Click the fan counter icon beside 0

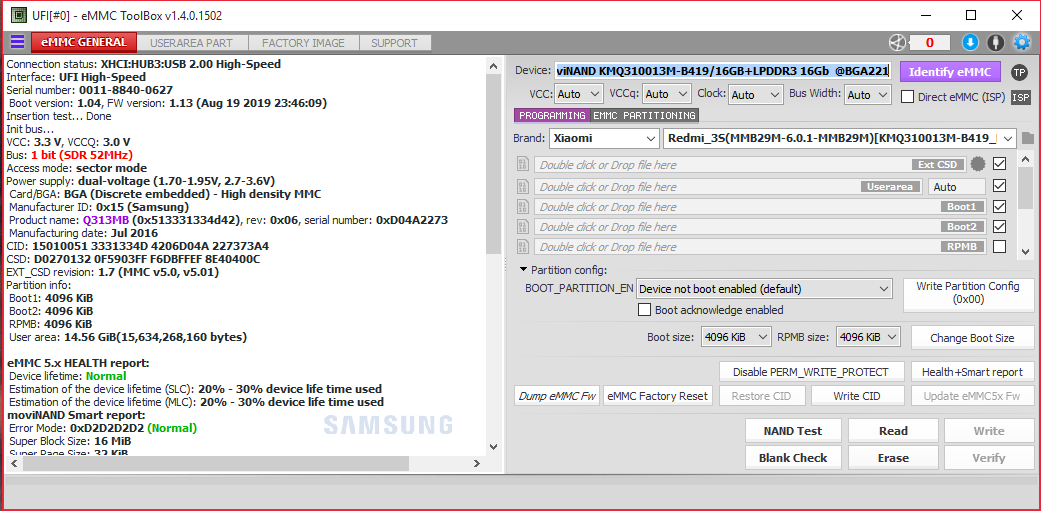click(x=898, y=42)
